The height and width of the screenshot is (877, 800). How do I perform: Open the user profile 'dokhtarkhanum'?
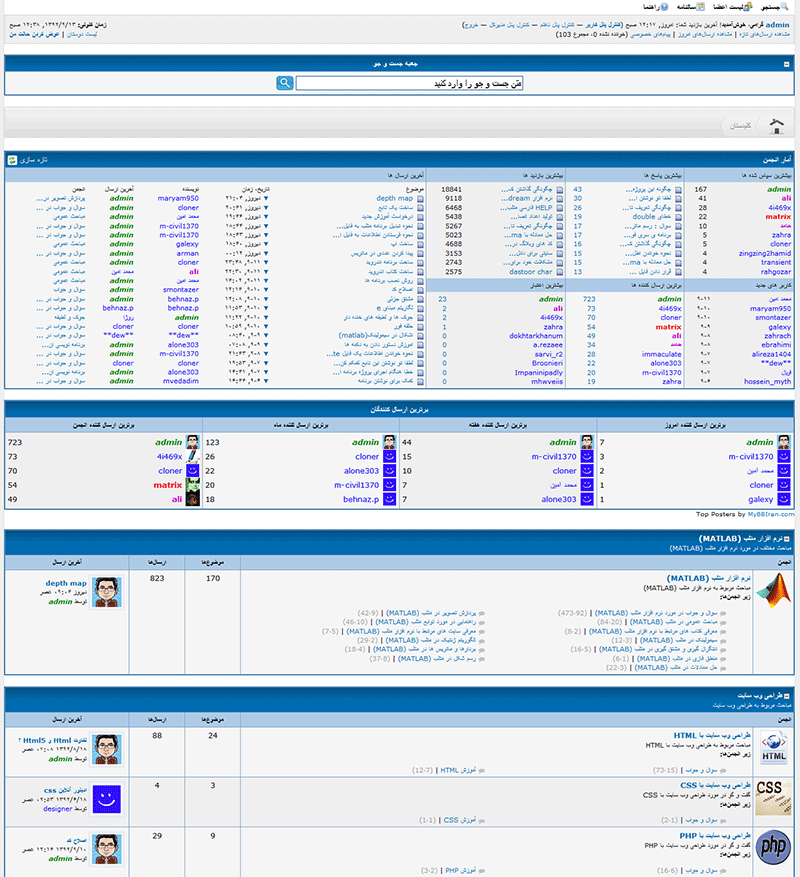(536, 336)
